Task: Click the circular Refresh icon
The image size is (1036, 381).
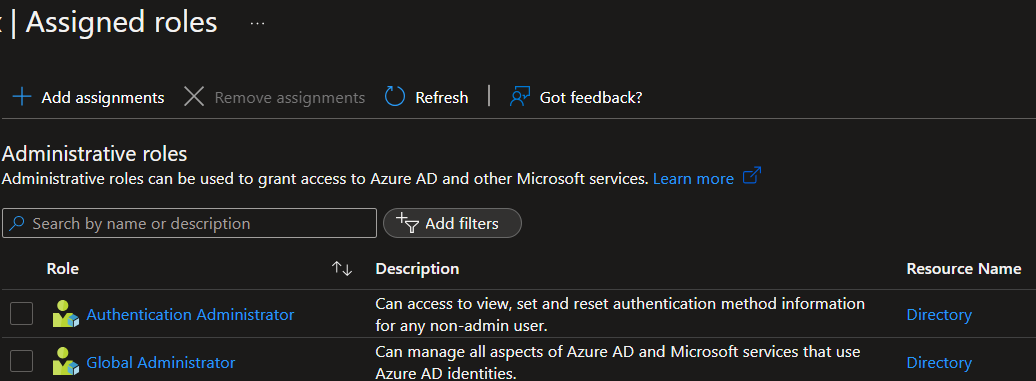Action: click(x=394, y=97)
